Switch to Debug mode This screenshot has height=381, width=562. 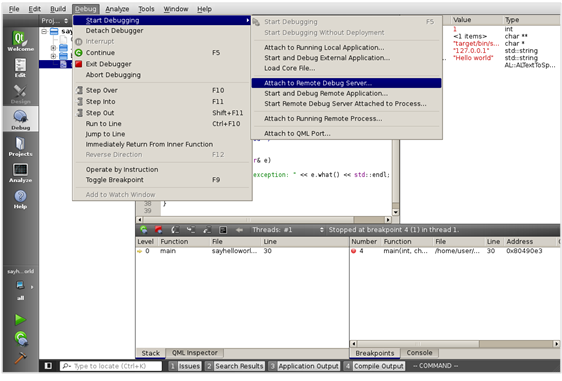[20, 120]
